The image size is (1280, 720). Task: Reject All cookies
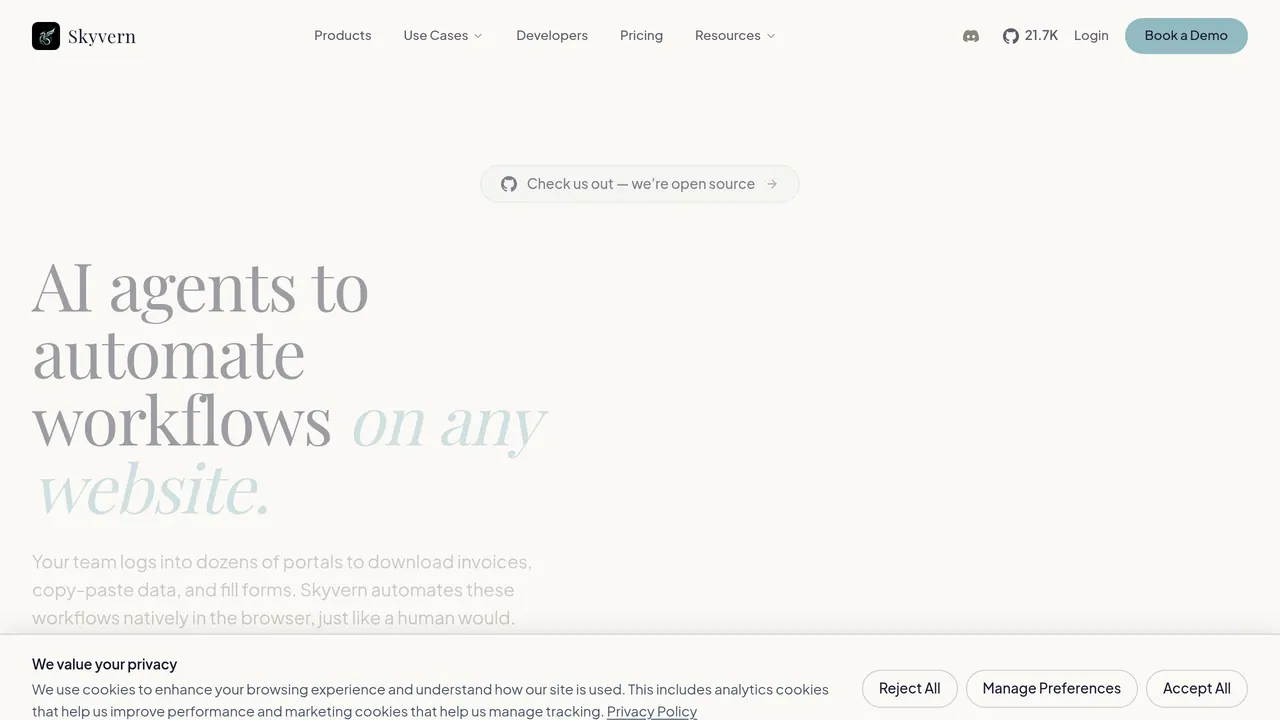click(x=910, y=688)
